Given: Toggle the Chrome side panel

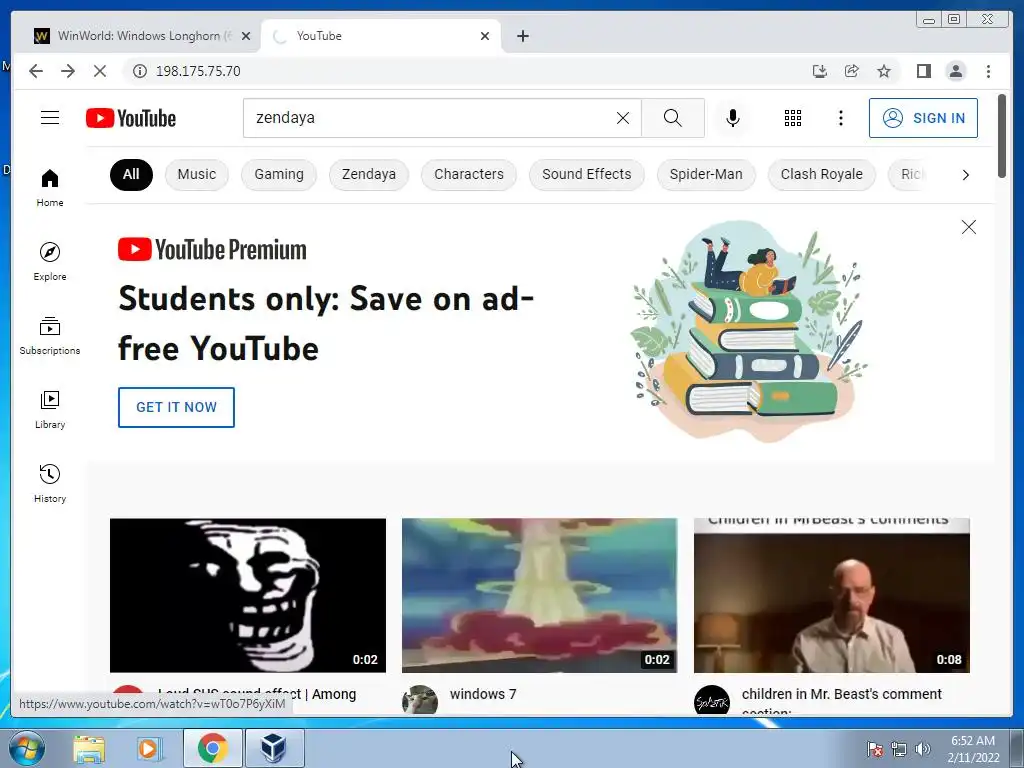Looking at the screenshot, I should click(923, 71).
